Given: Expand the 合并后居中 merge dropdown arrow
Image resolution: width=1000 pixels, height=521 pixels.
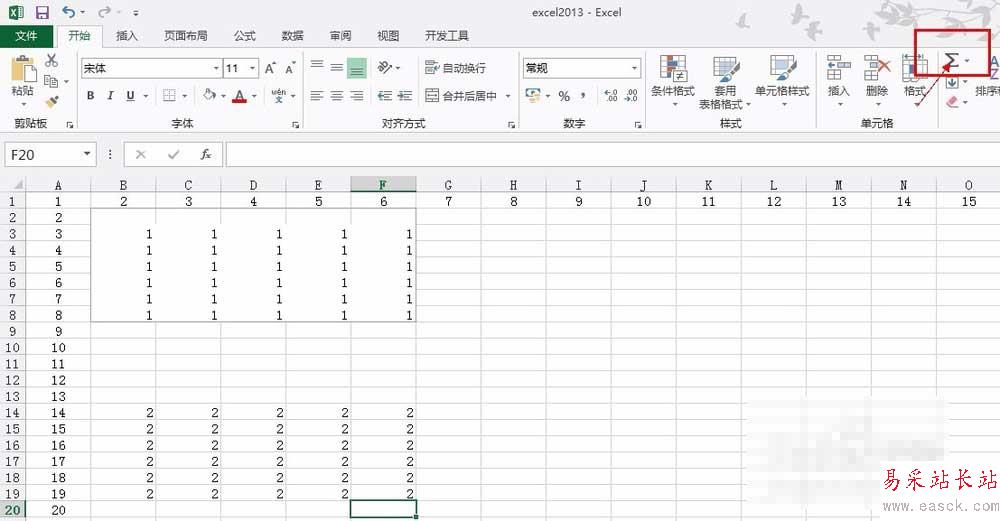Looking at the screenshot, I should tap(508, 96).
